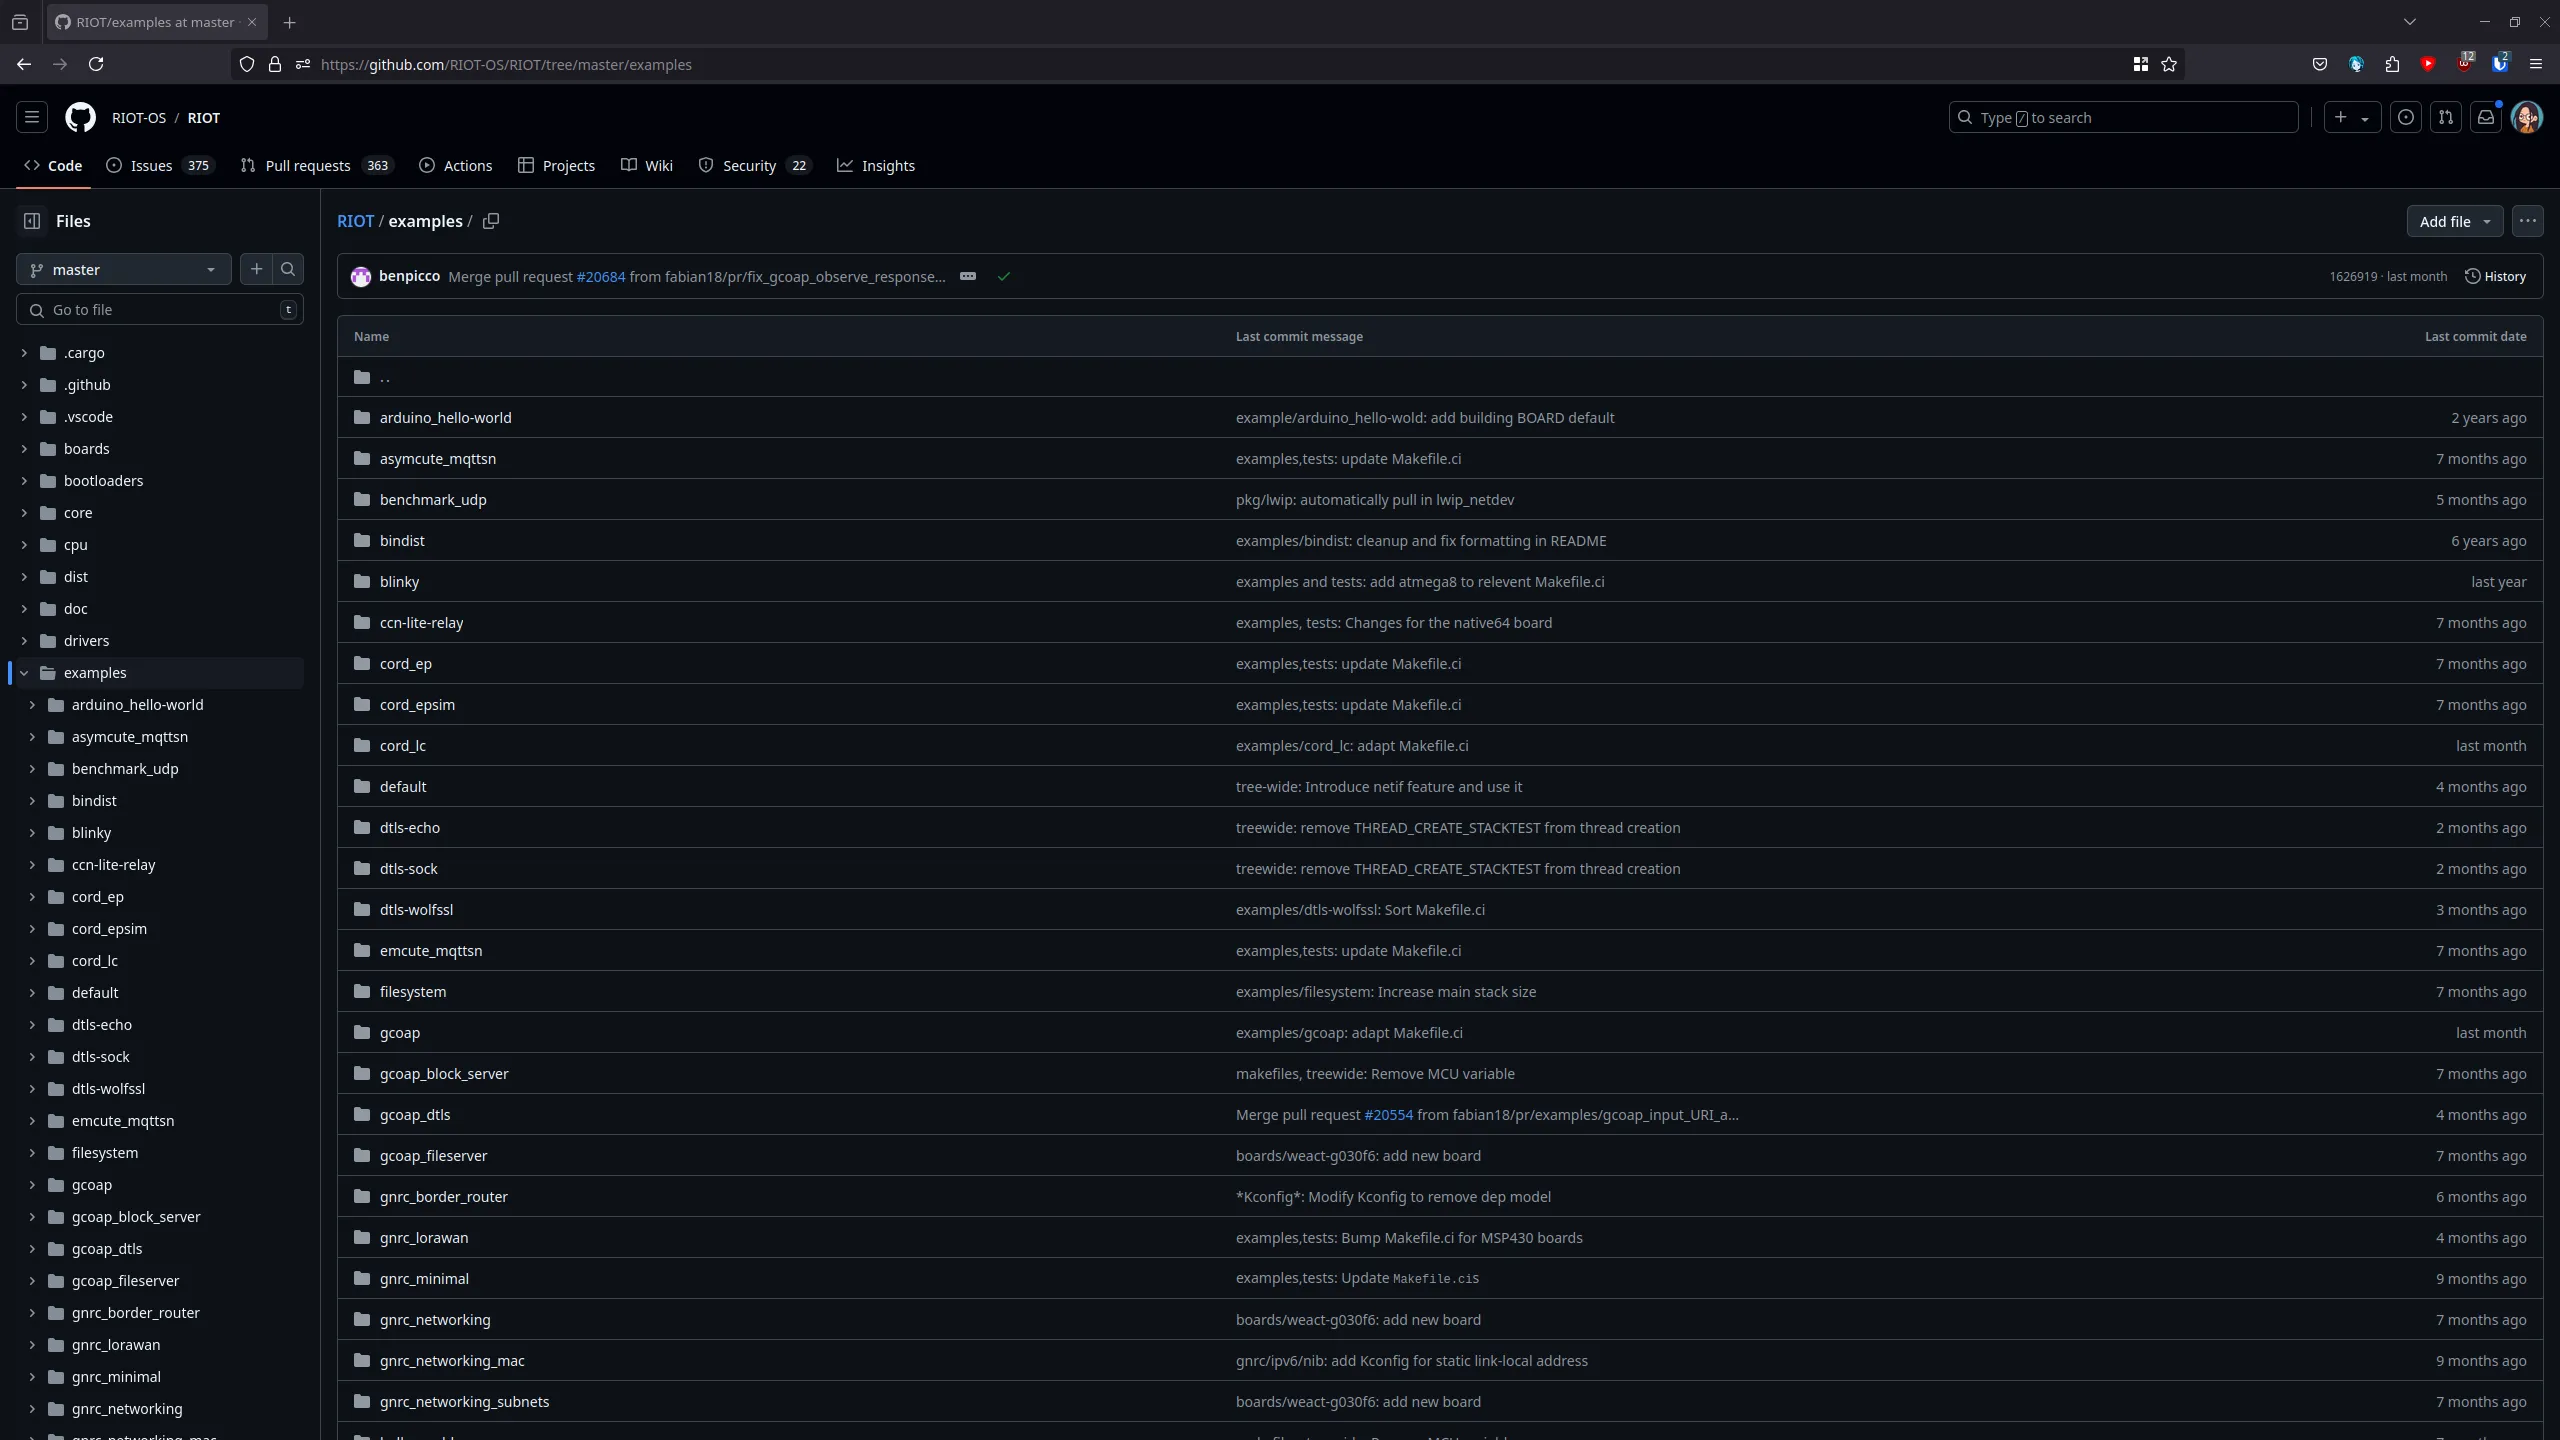Open the Wiki tab
2560x1440 pixels.
point(647,165)
